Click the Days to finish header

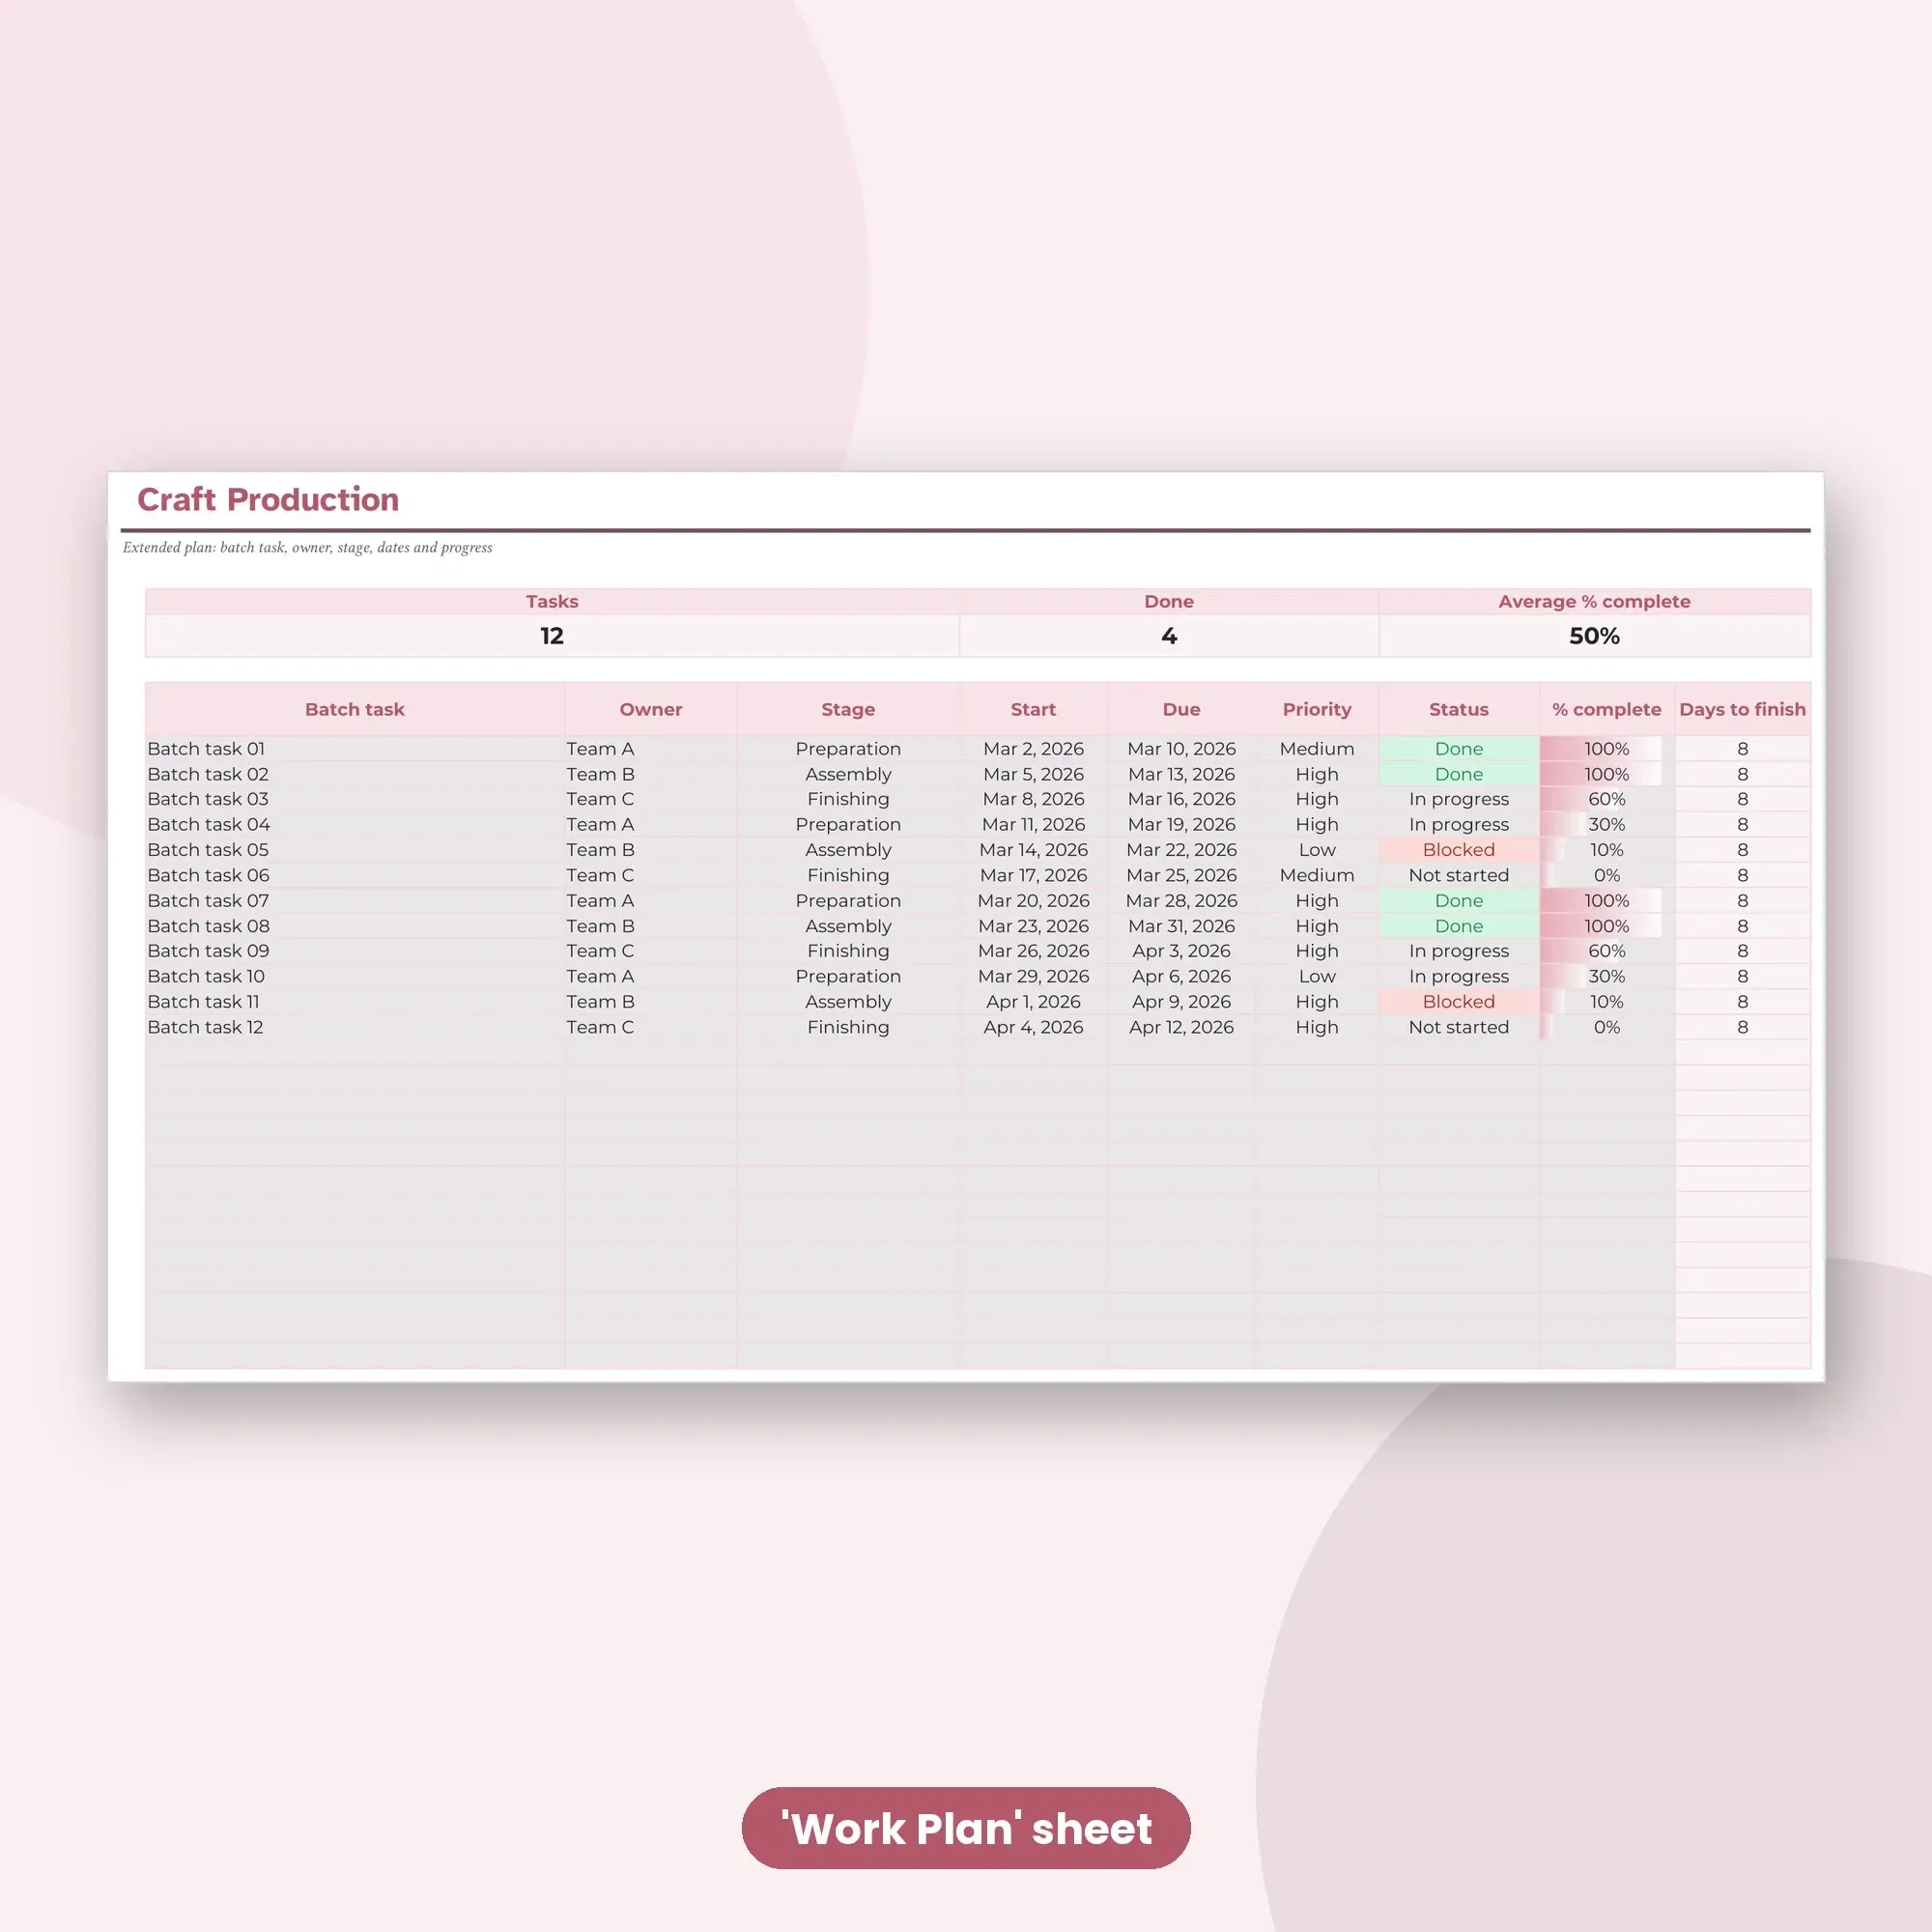pos(1743,709)
